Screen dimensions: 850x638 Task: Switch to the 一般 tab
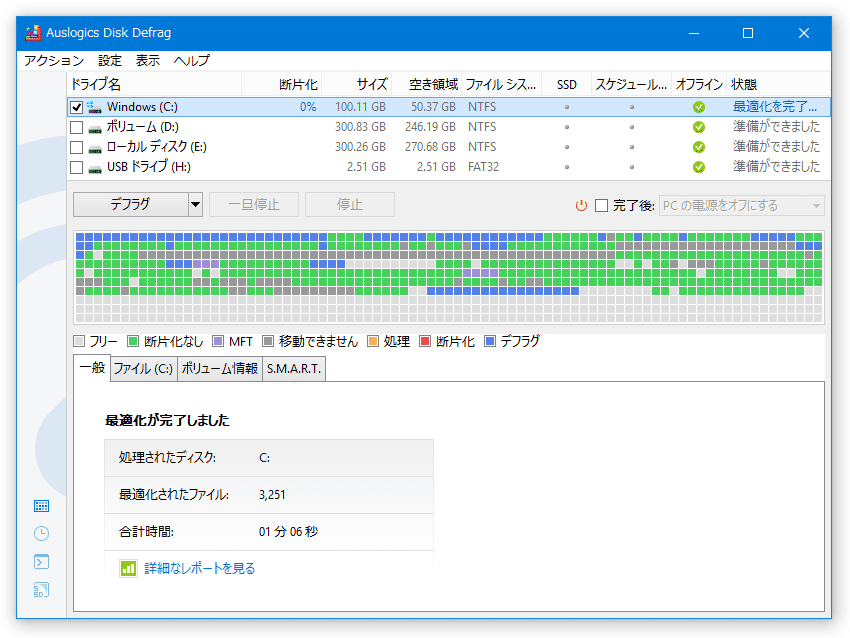[92, 368]
